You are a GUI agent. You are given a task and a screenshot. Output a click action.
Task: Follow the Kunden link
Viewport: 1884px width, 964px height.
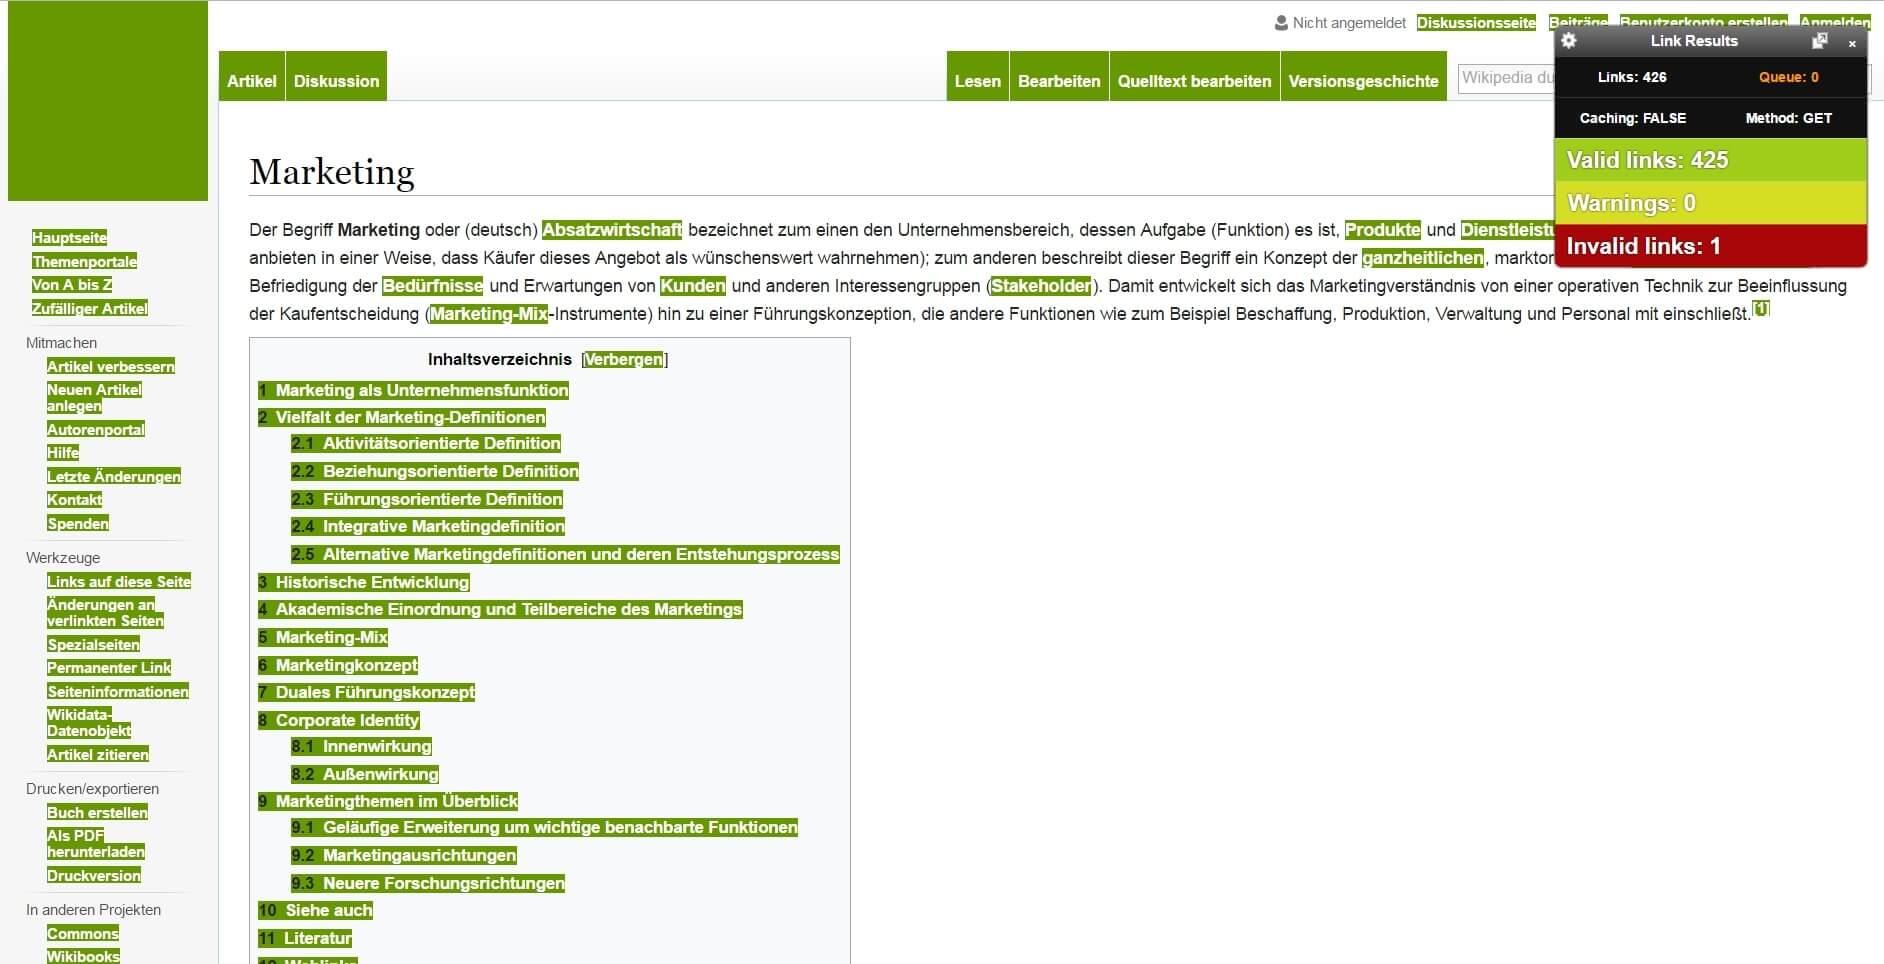pyautogui.click(x=693, y=286)
